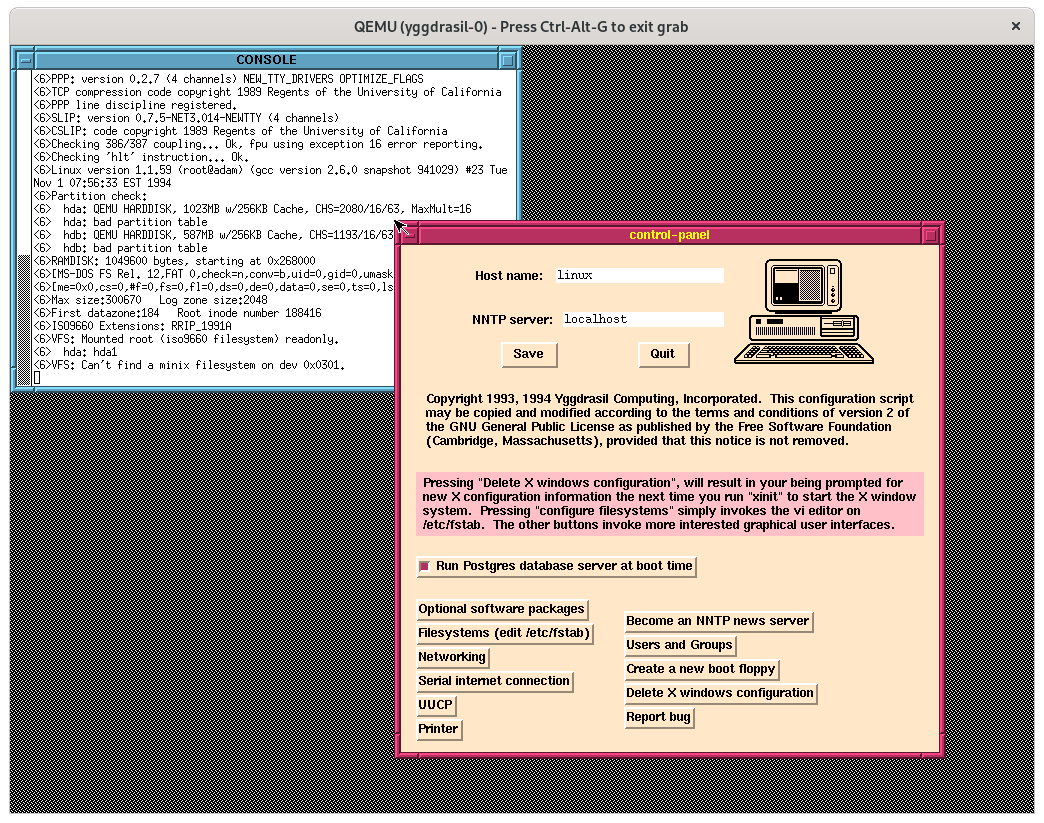The image size is (1044, 823).
Task: Click Become an NNTP news server
Action: tap(718, 621)
